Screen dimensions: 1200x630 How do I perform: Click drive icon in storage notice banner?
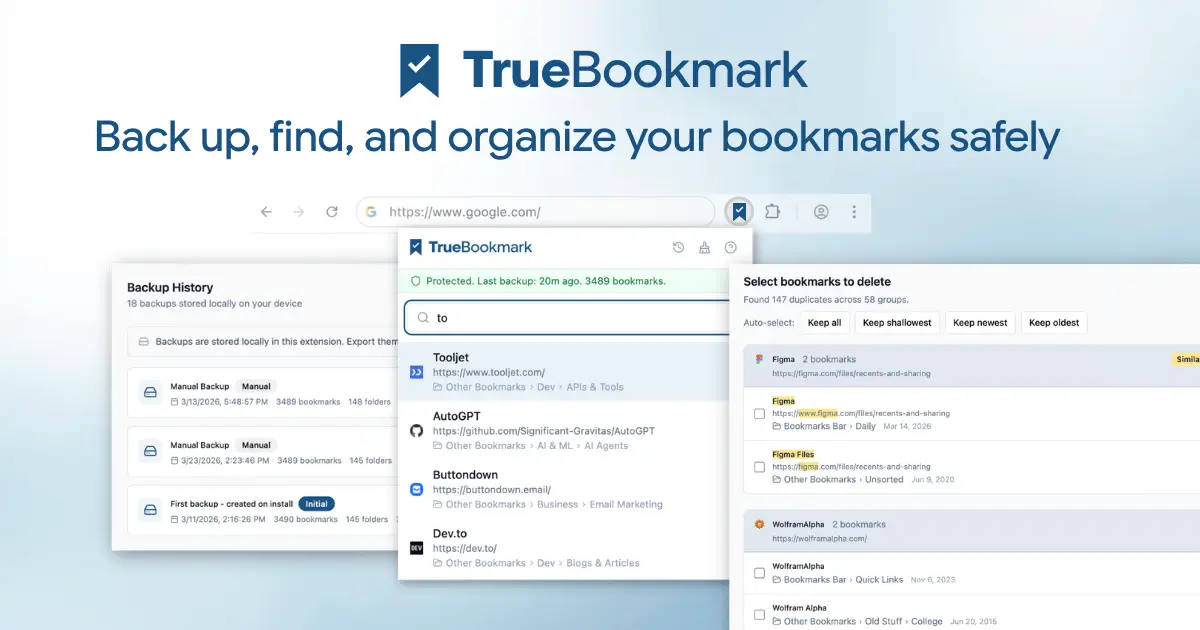coord(144,341)
